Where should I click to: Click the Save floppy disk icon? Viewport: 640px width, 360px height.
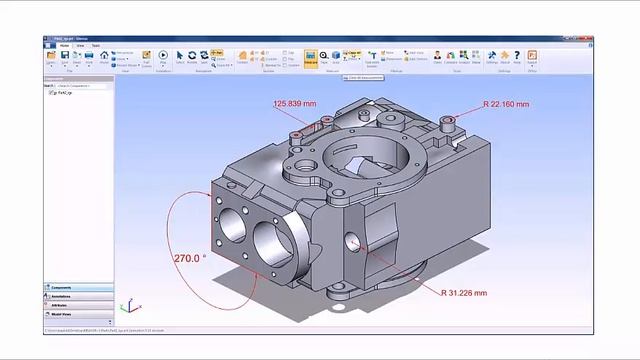click(64, 55)
